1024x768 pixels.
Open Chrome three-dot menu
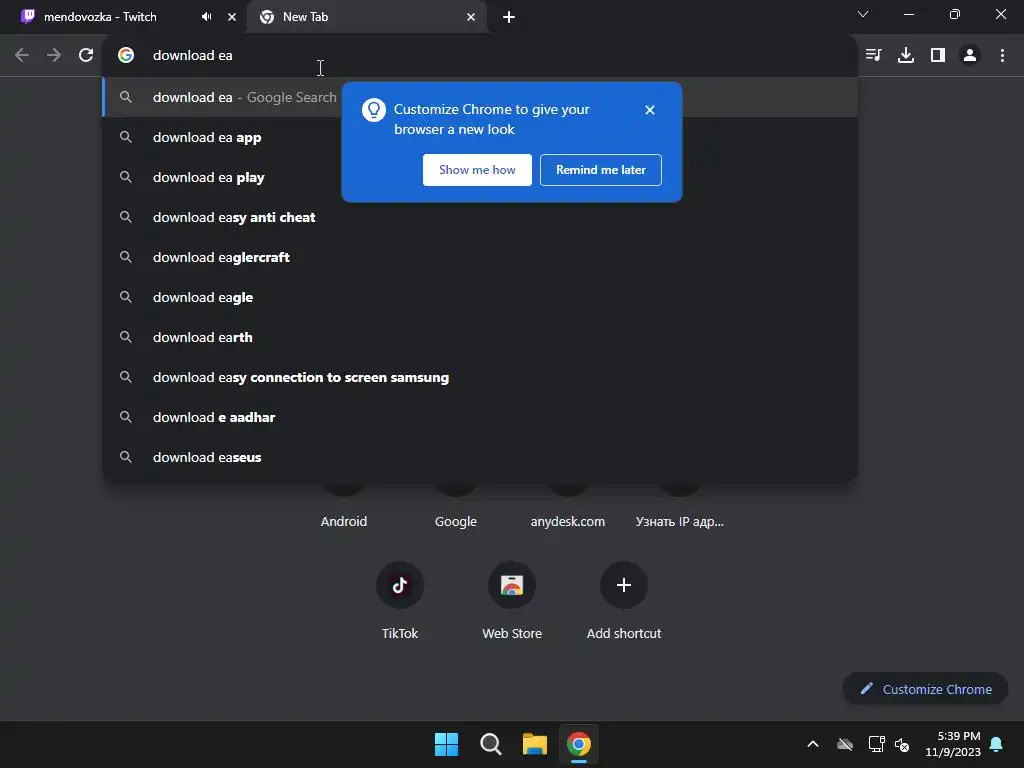click(1002, 55)
